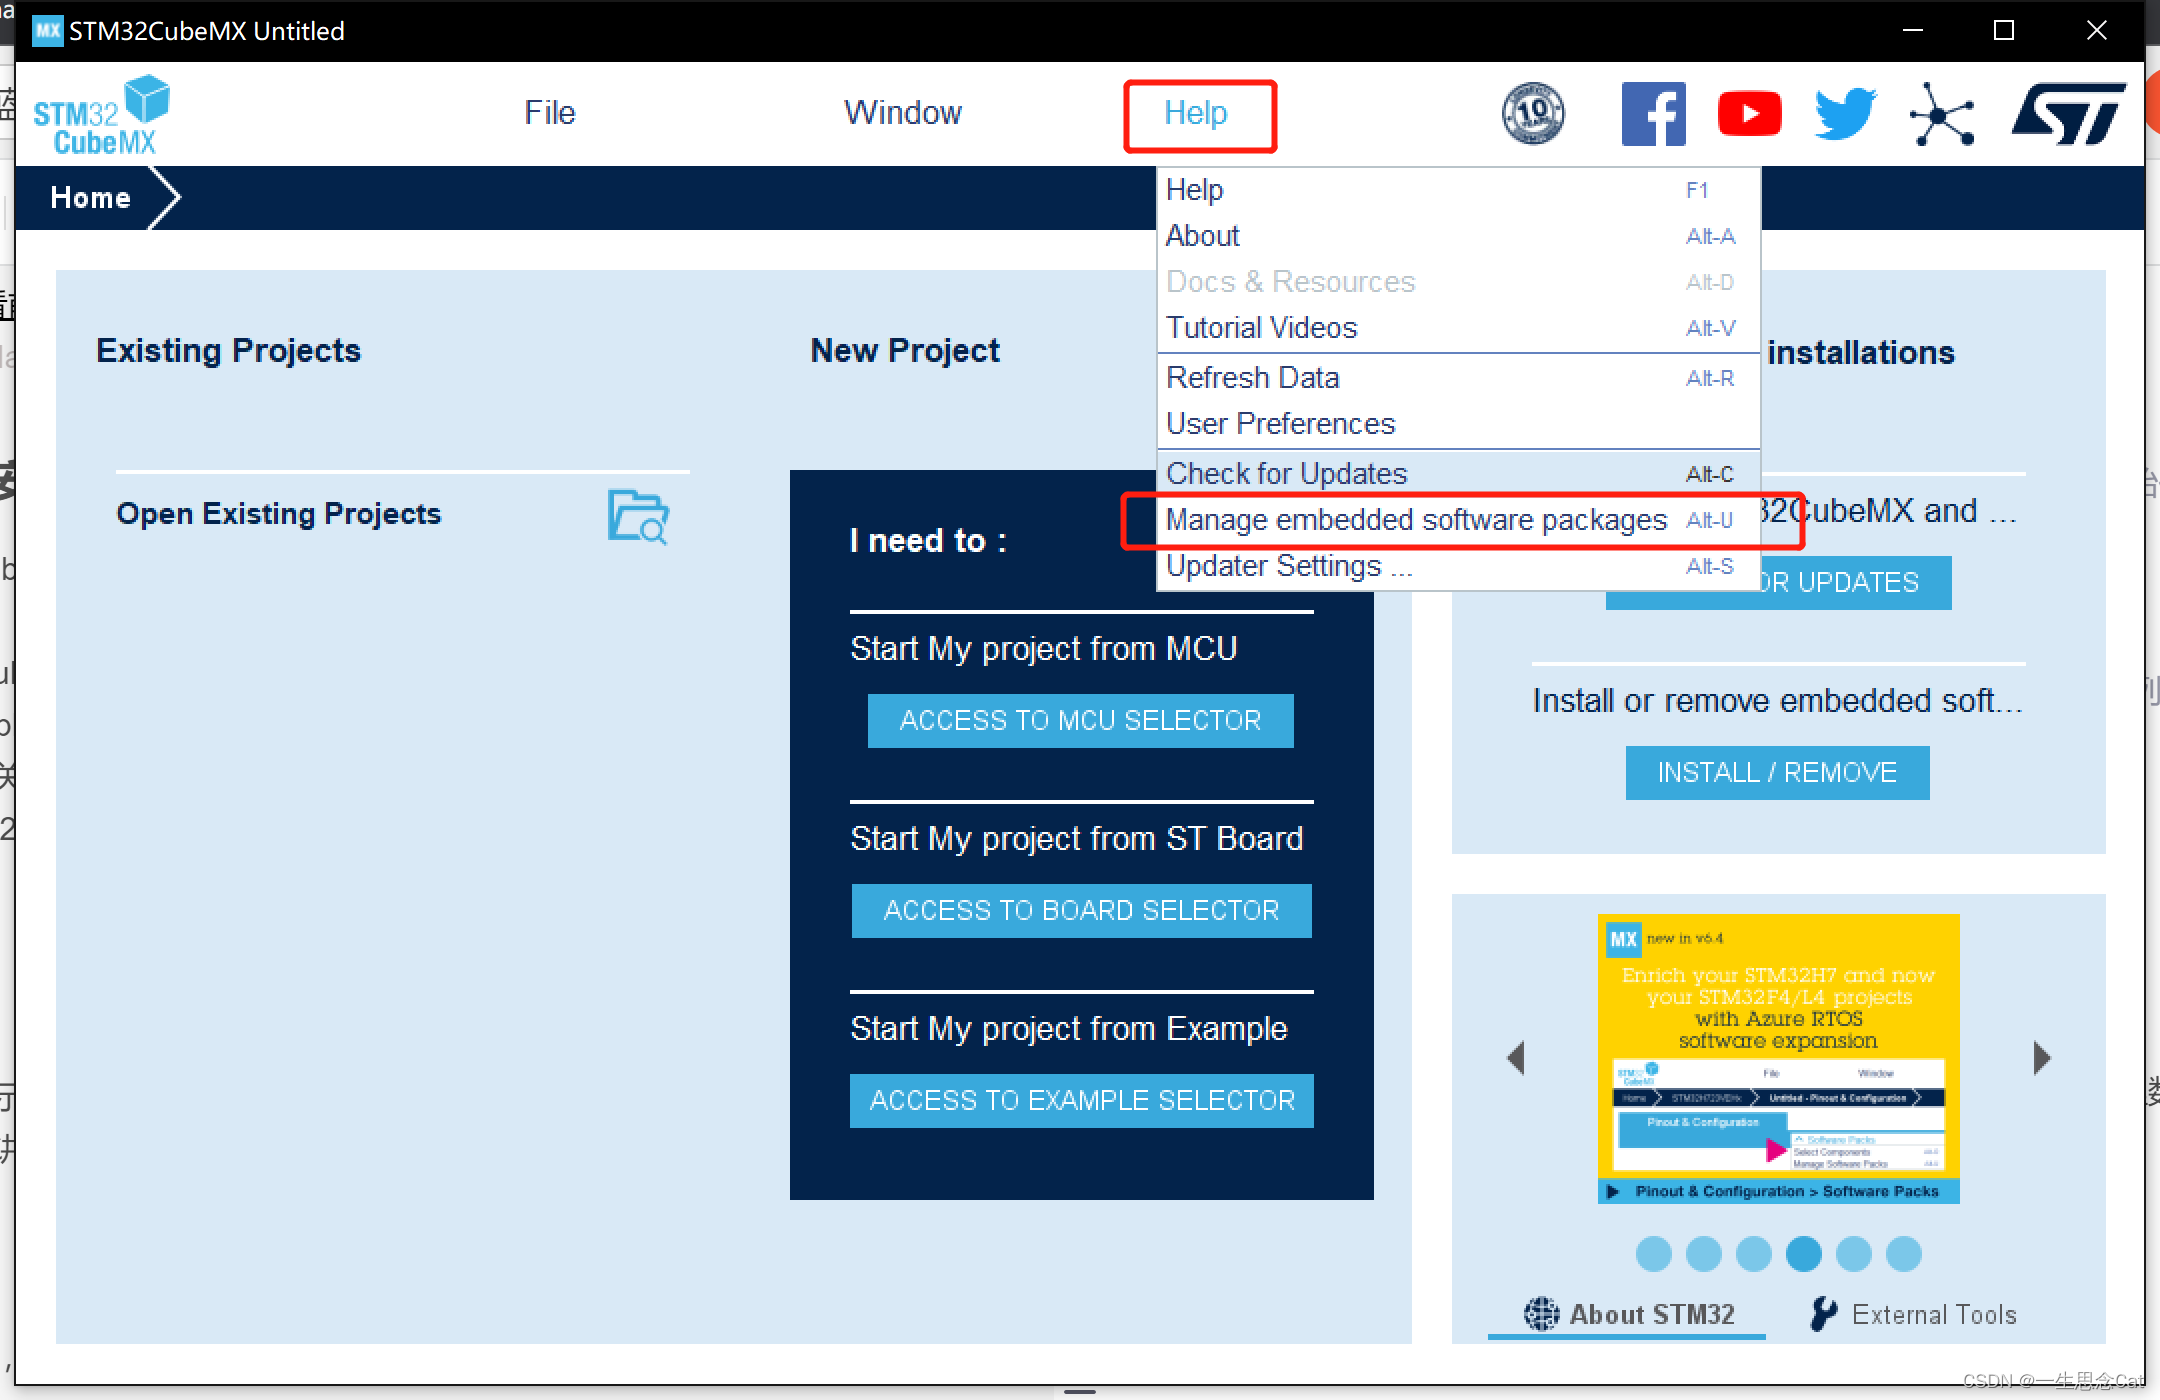The image size is (2160, 1400).
Task: Click 'Start My project from Example' text
Action: point(1069,1029)
